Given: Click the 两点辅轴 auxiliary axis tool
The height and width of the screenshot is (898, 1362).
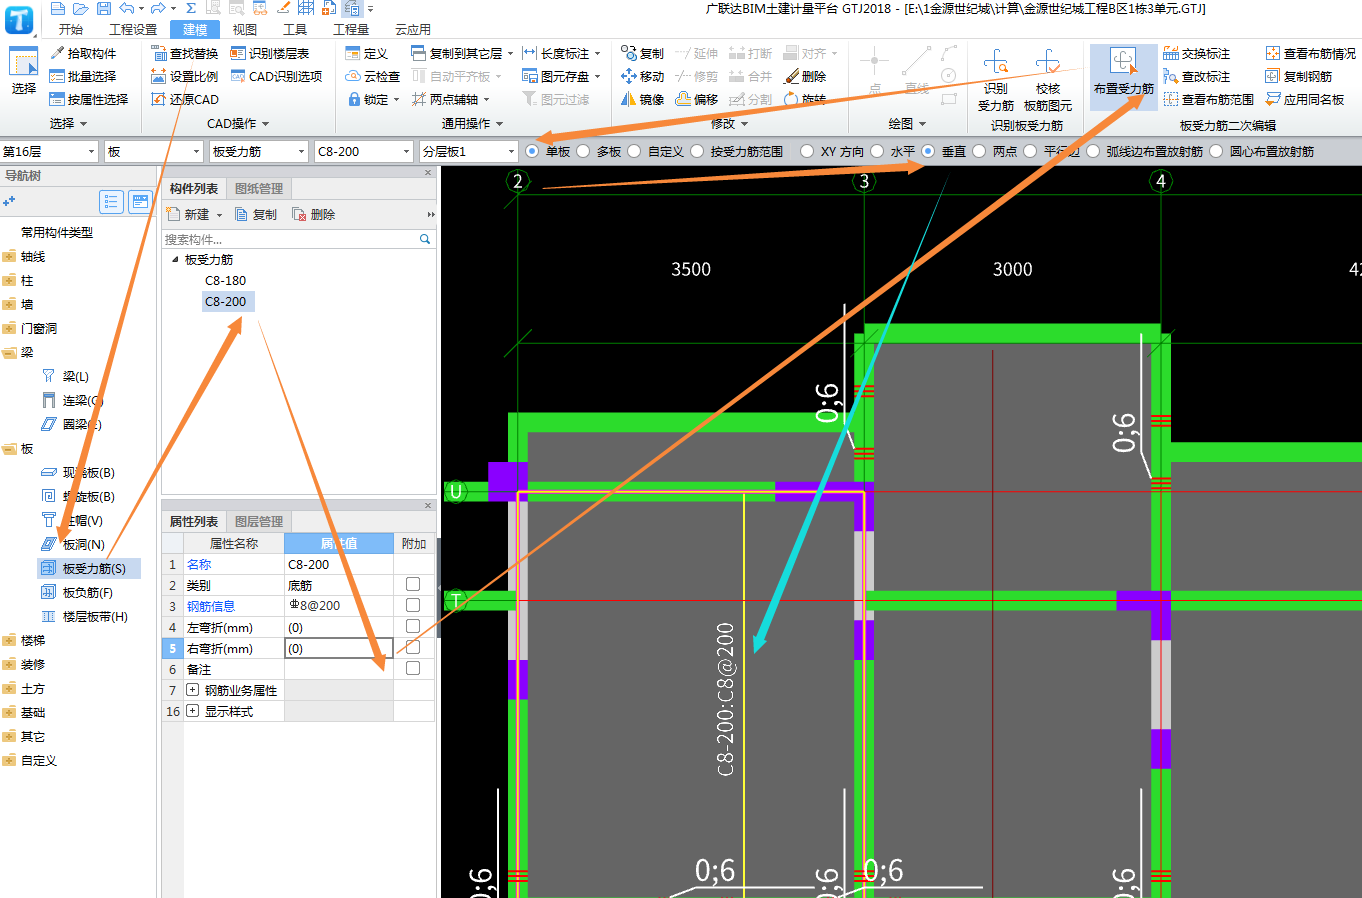Looking at the screenshot, I should [450, 99].
